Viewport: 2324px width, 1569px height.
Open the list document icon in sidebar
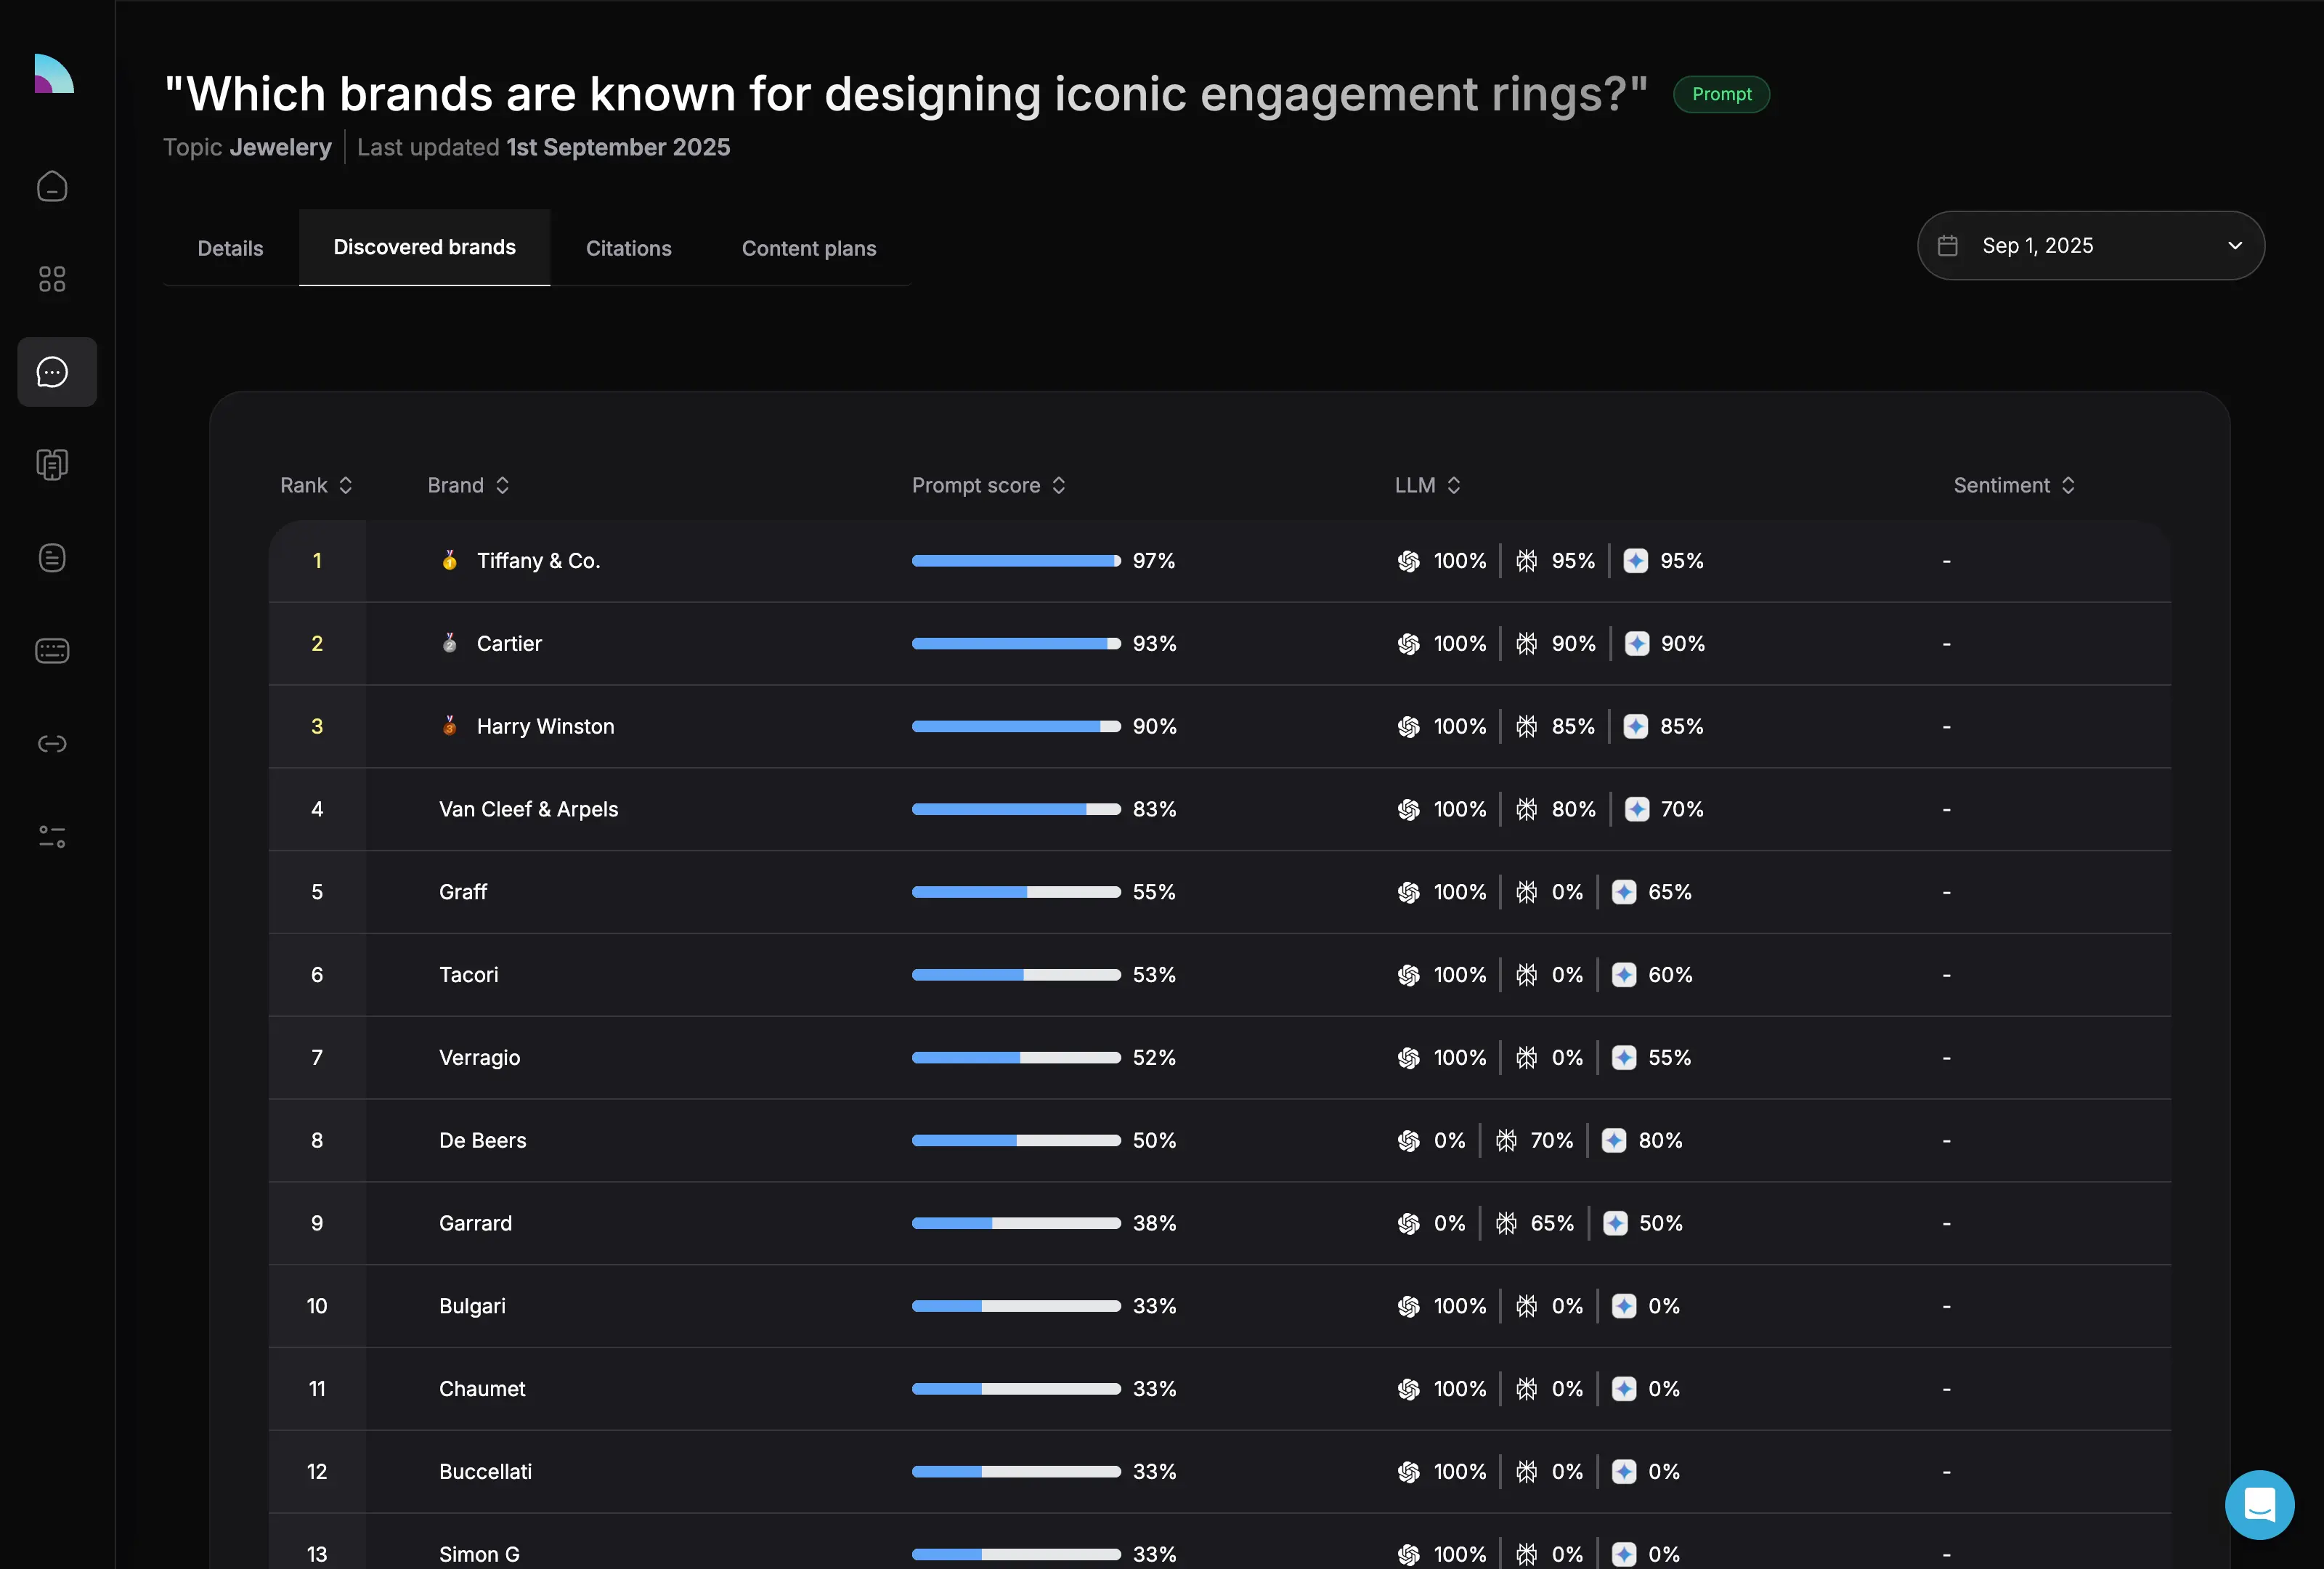pos(52,558)
